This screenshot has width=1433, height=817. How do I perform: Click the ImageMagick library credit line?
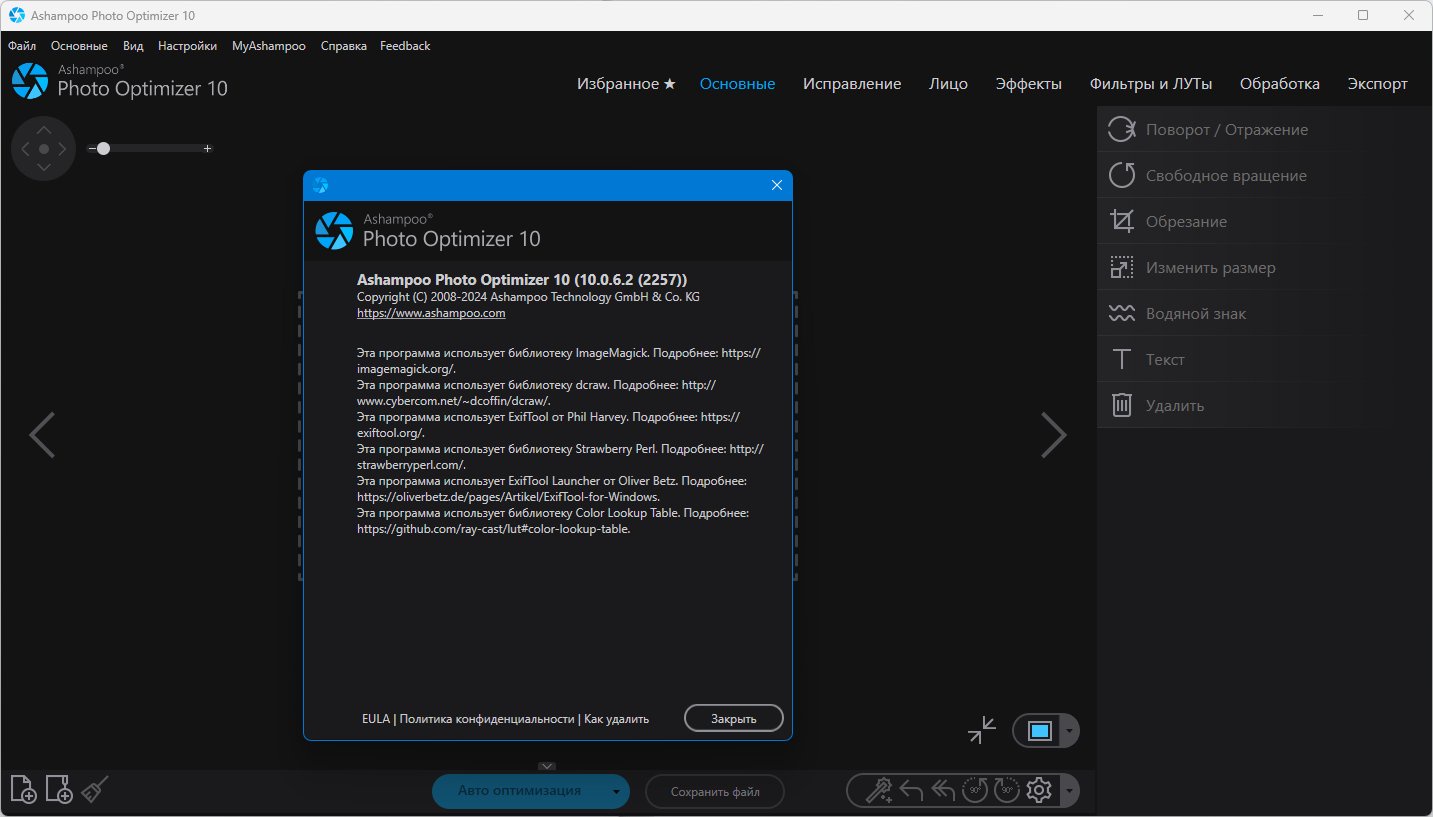coord(559,361)
